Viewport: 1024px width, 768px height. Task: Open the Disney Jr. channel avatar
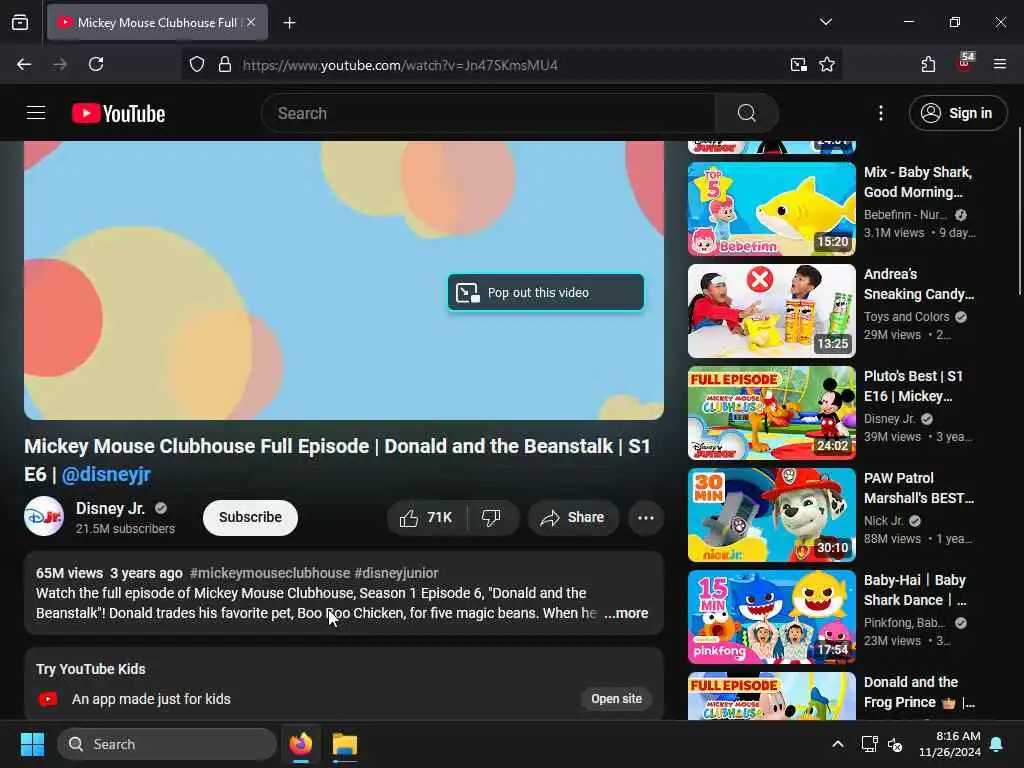coord(44,517)
